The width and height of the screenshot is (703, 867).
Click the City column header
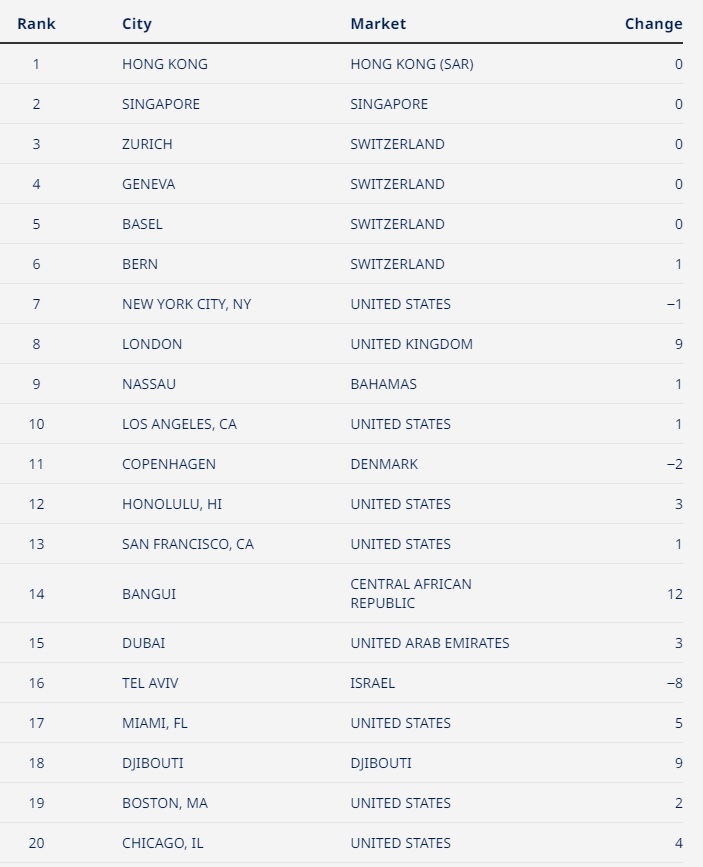click(x=137, y=24)
